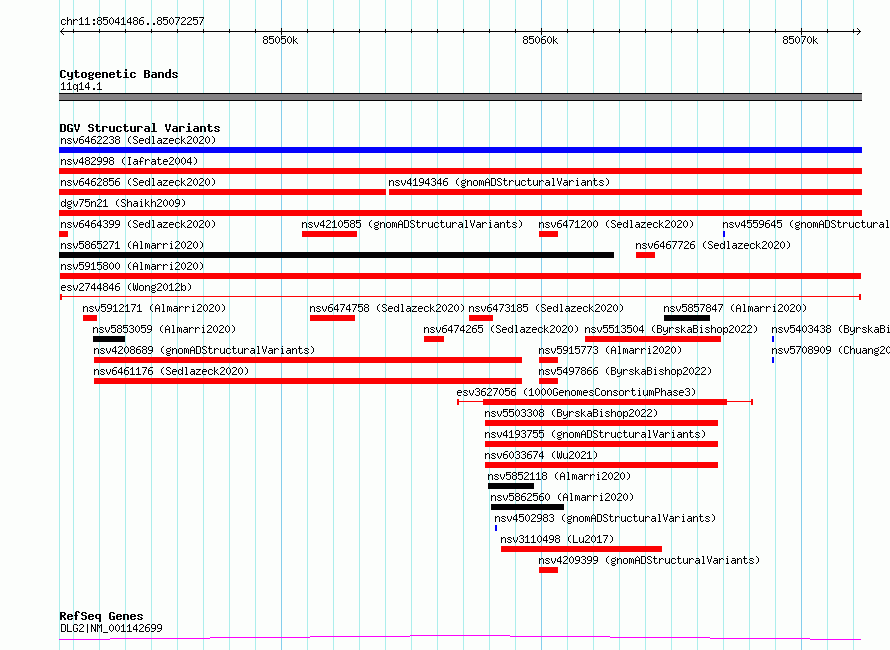Click the nsv5497866 (ByrskaBishop2022) label
Viewport: 890px width, 650px height.
coord(625,371)
